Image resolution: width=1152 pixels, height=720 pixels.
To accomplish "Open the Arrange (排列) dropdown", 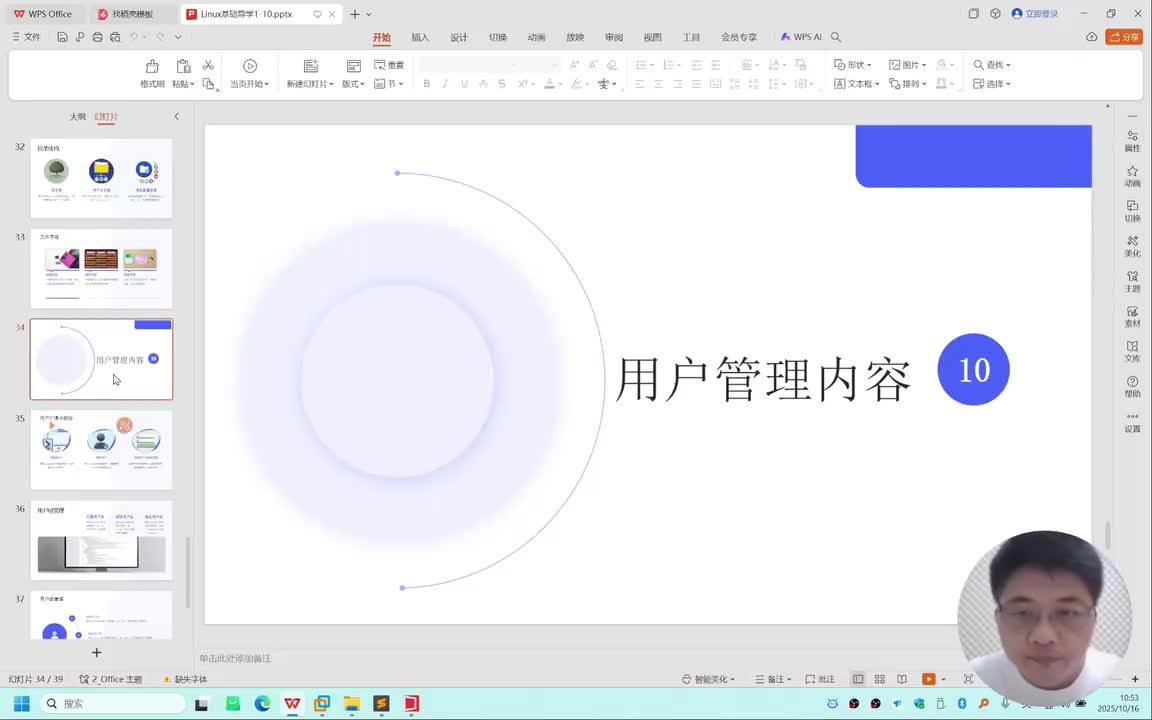I will tap(907, 84).
